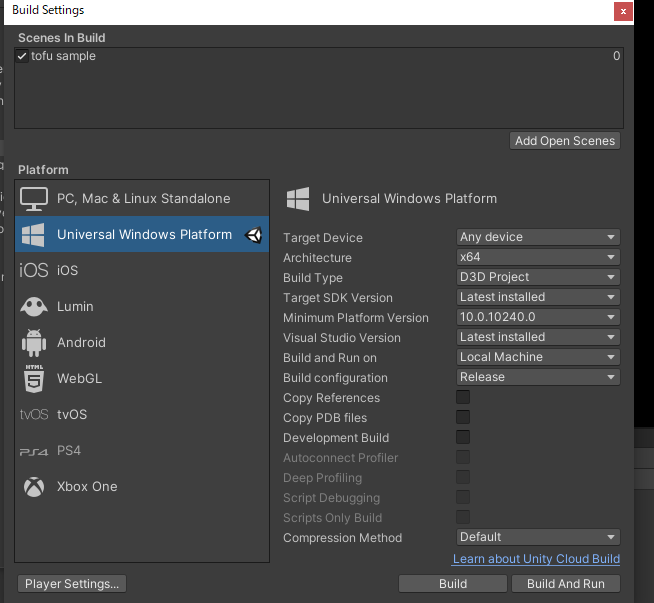Open the Build Type dropdown

[x=538, y=277]
